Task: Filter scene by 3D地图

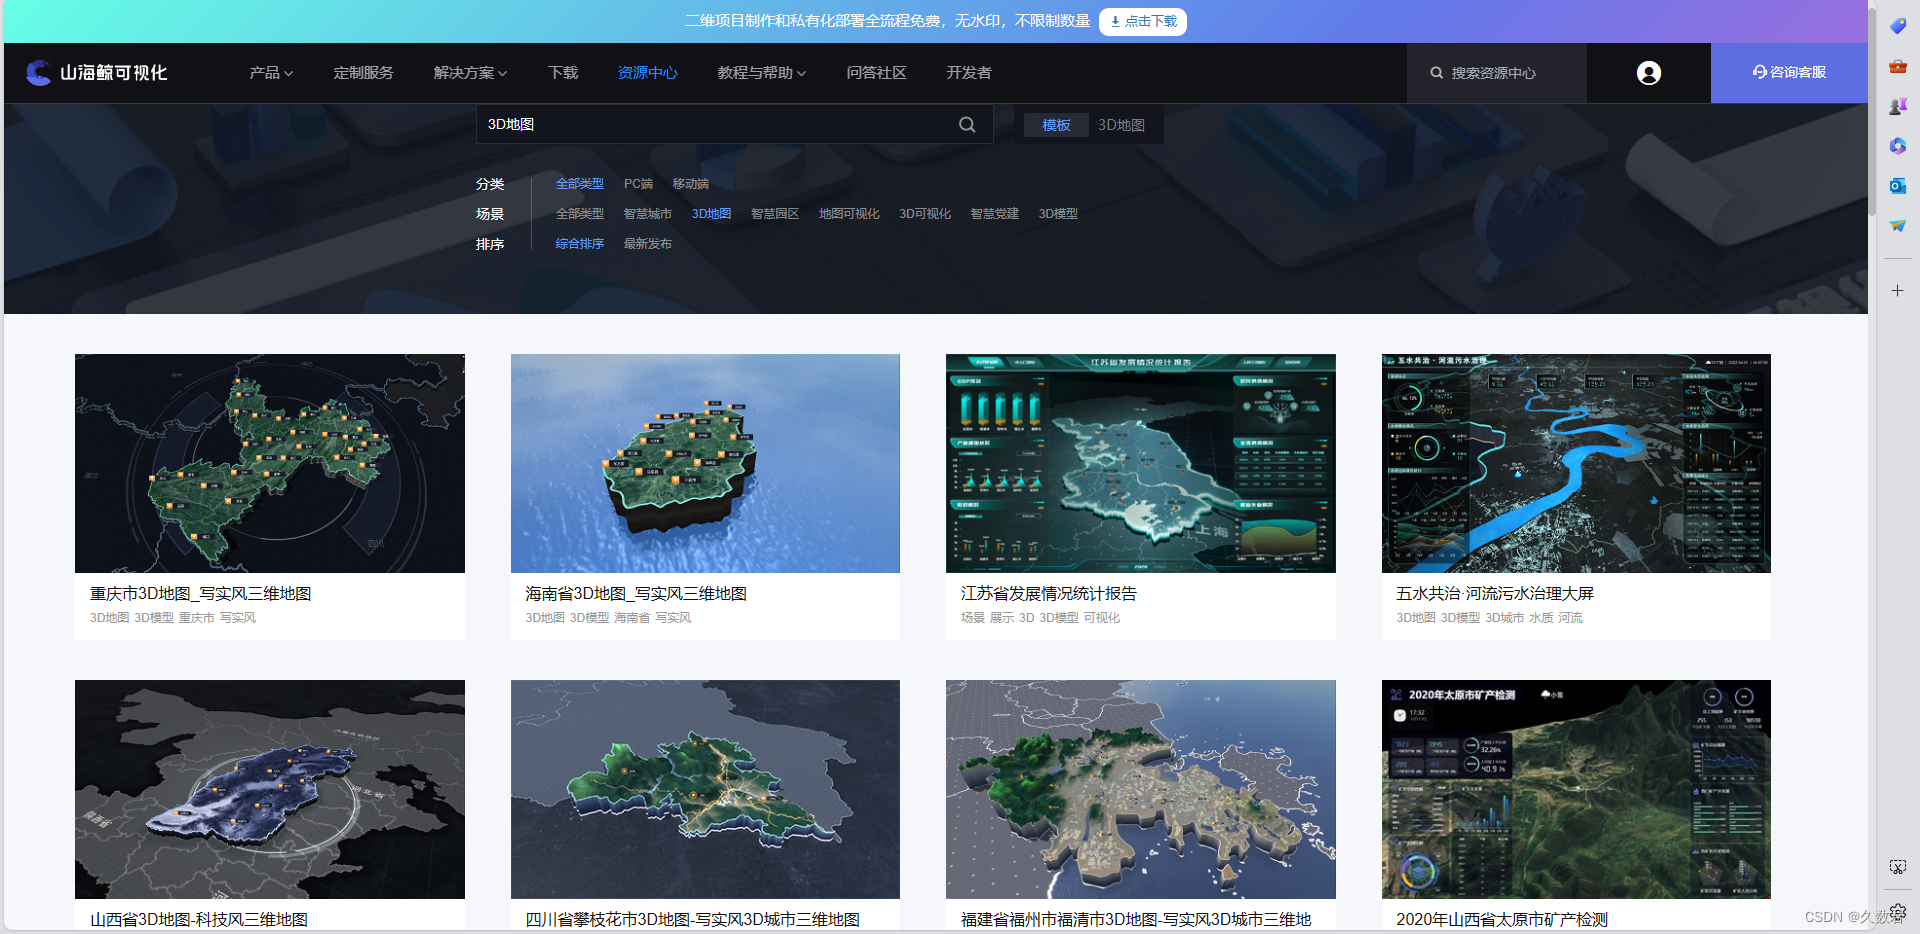Action: click(x=712, y=214)
